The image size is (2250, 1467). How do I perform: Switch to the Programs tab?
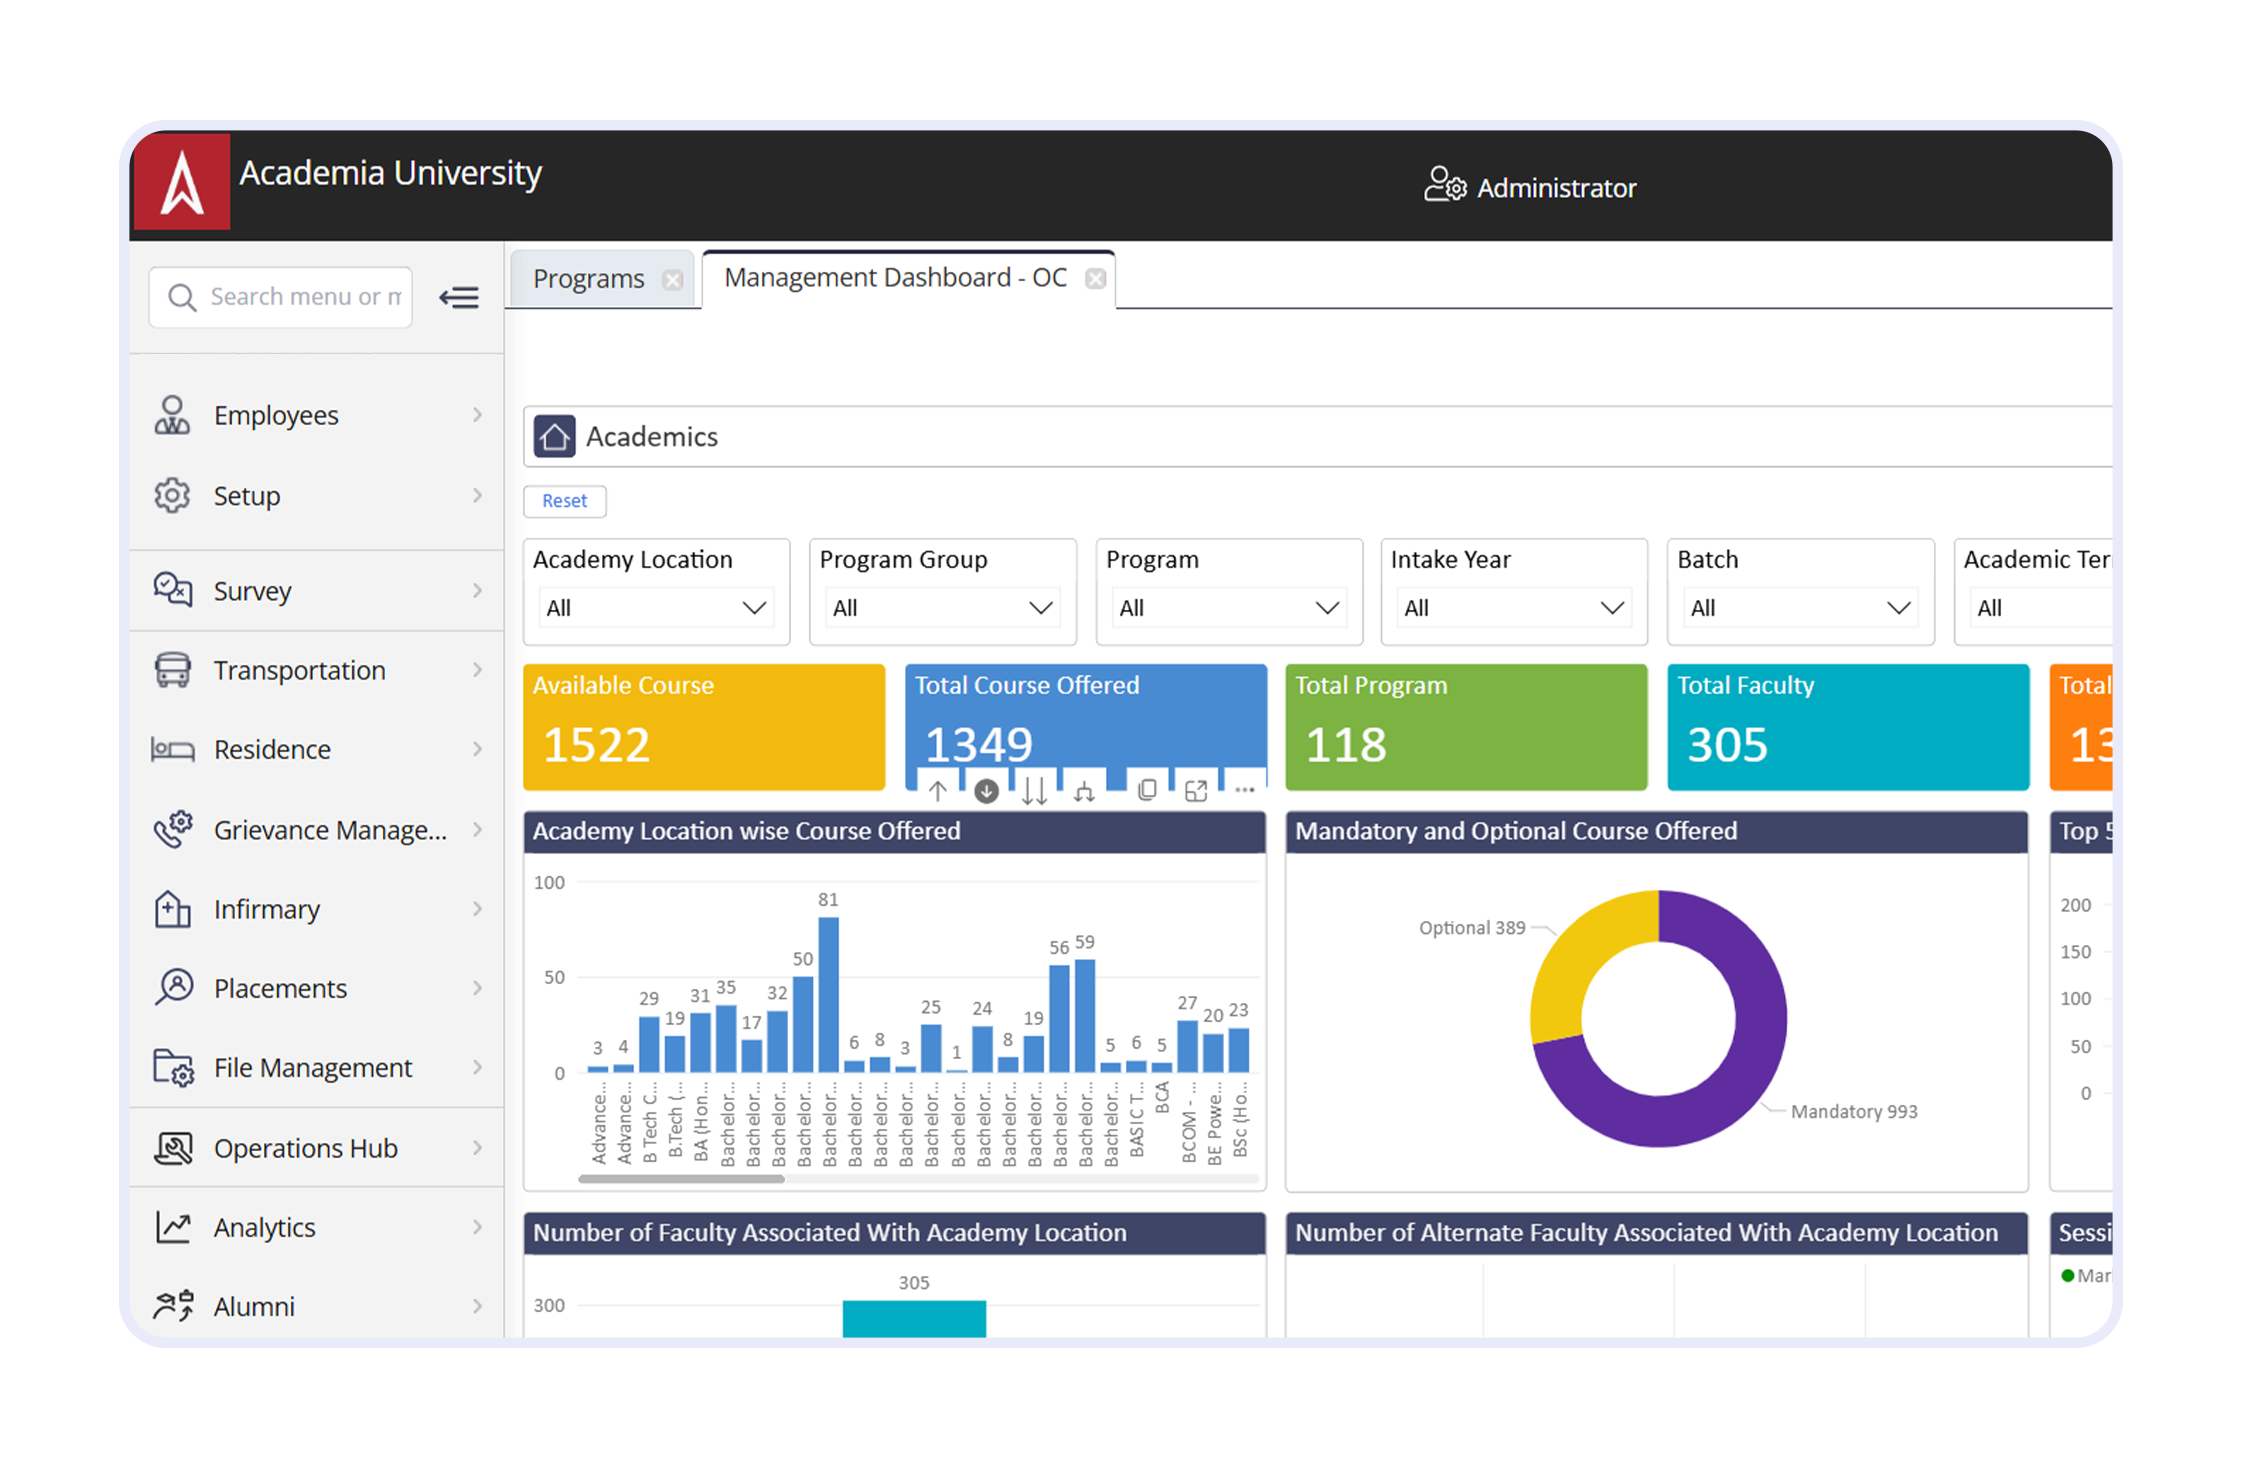pos(589,279)
